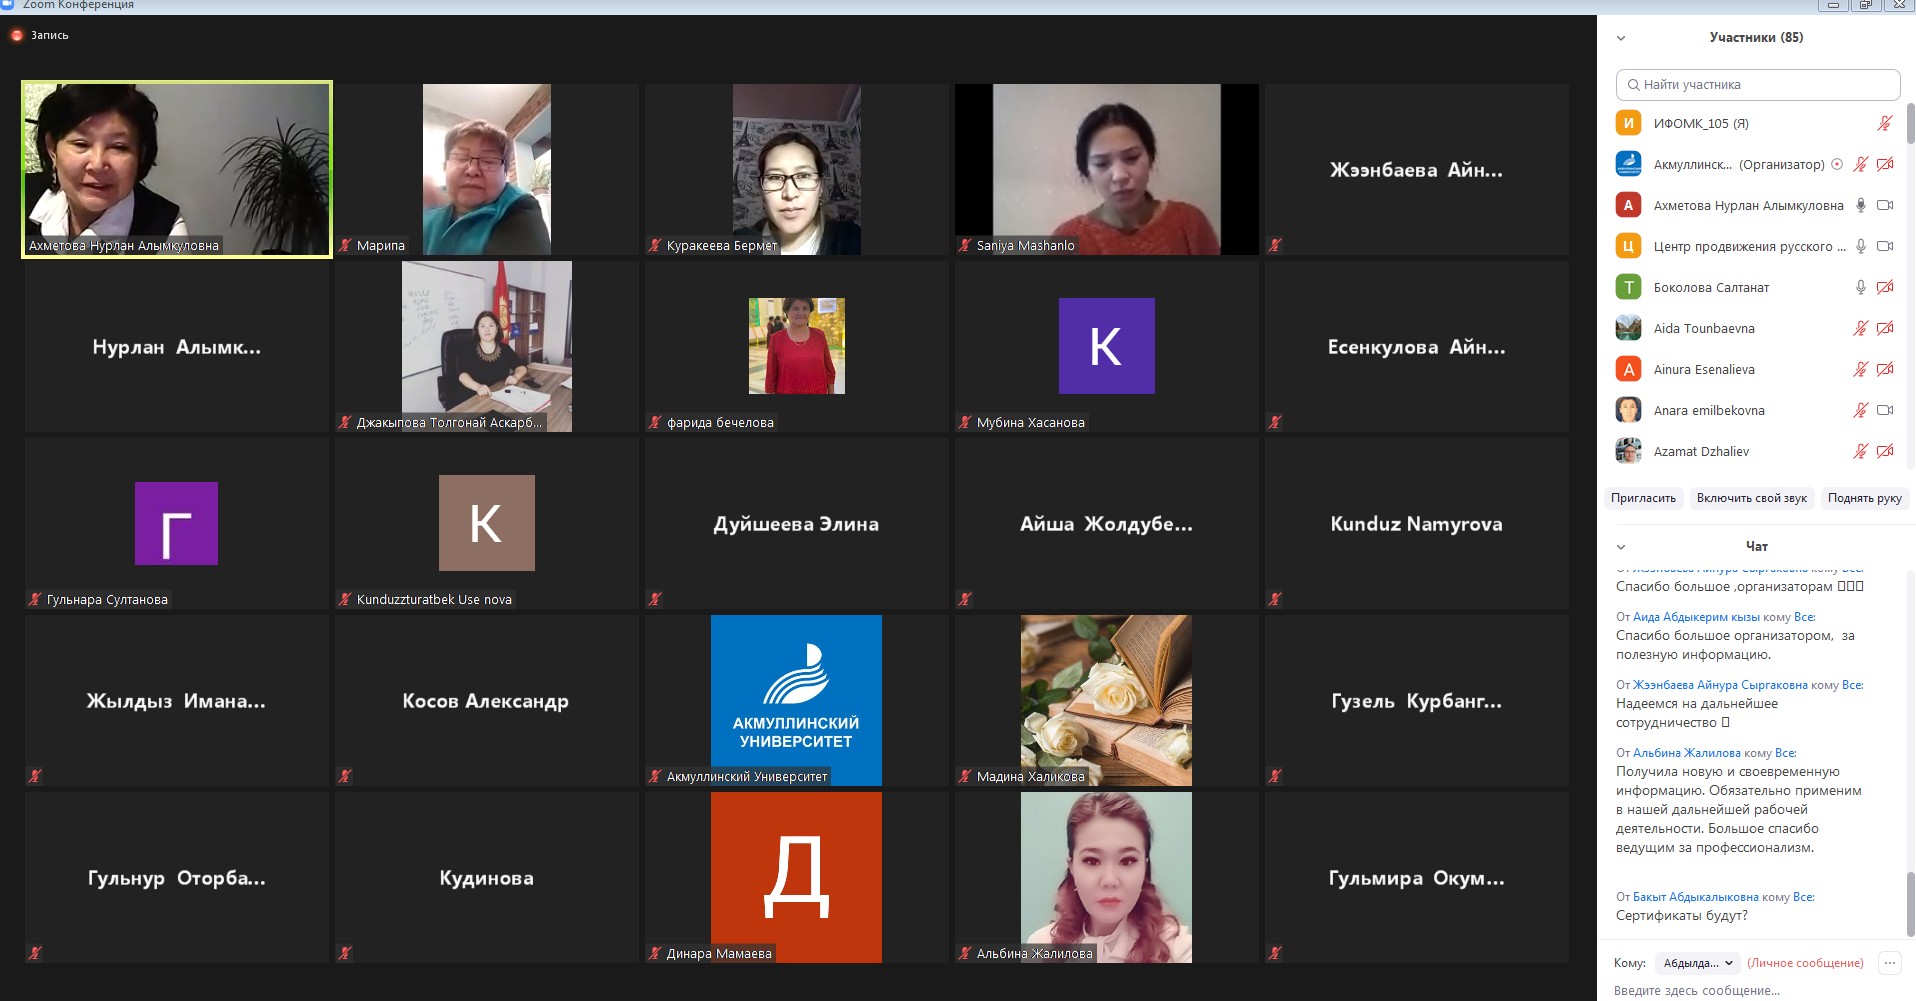Click camera icon next to Anara emilbekovna
Screen dimensions: 1916x1001
1885,411
